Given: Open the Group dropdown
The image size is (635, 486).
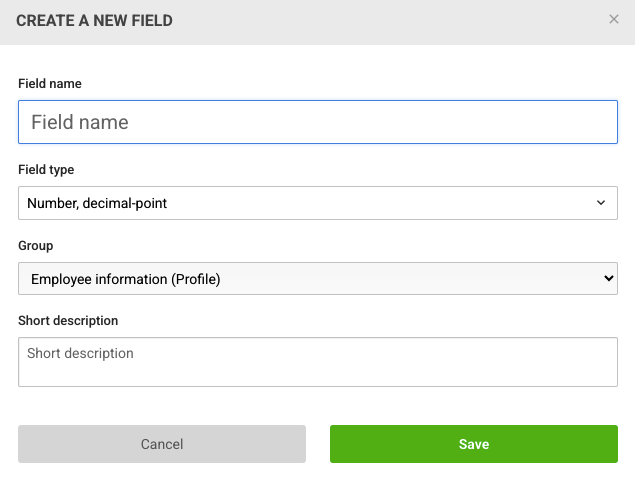Looking at the screenshot, I should (x=318, y=278).
